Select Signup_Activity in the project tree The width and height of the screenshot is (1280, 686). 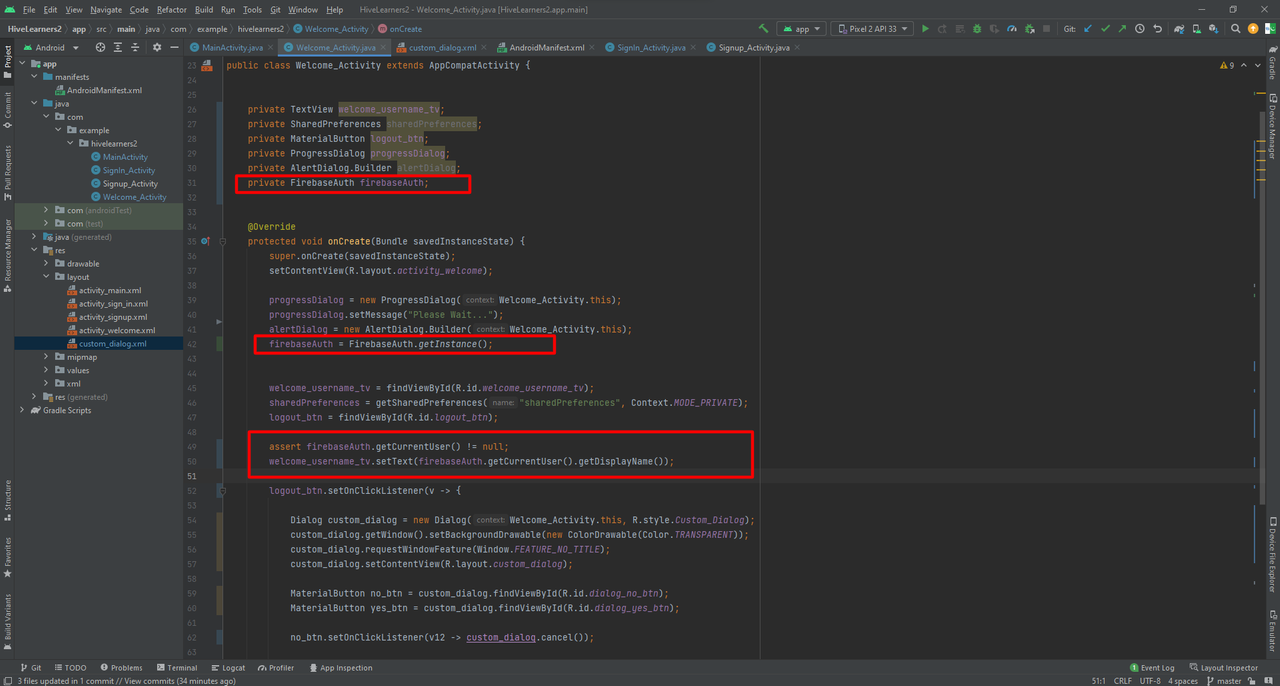(130, 184)
